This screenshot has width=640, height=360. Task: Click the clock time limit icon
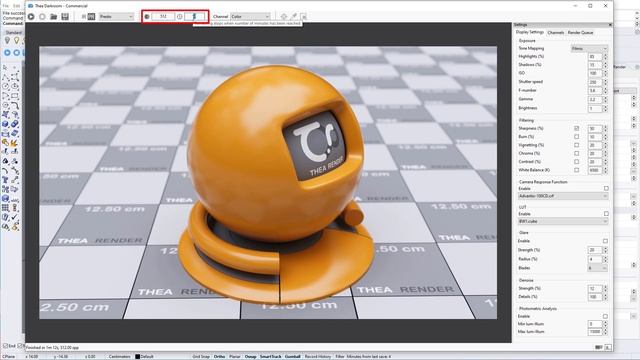tap(180, 17)
